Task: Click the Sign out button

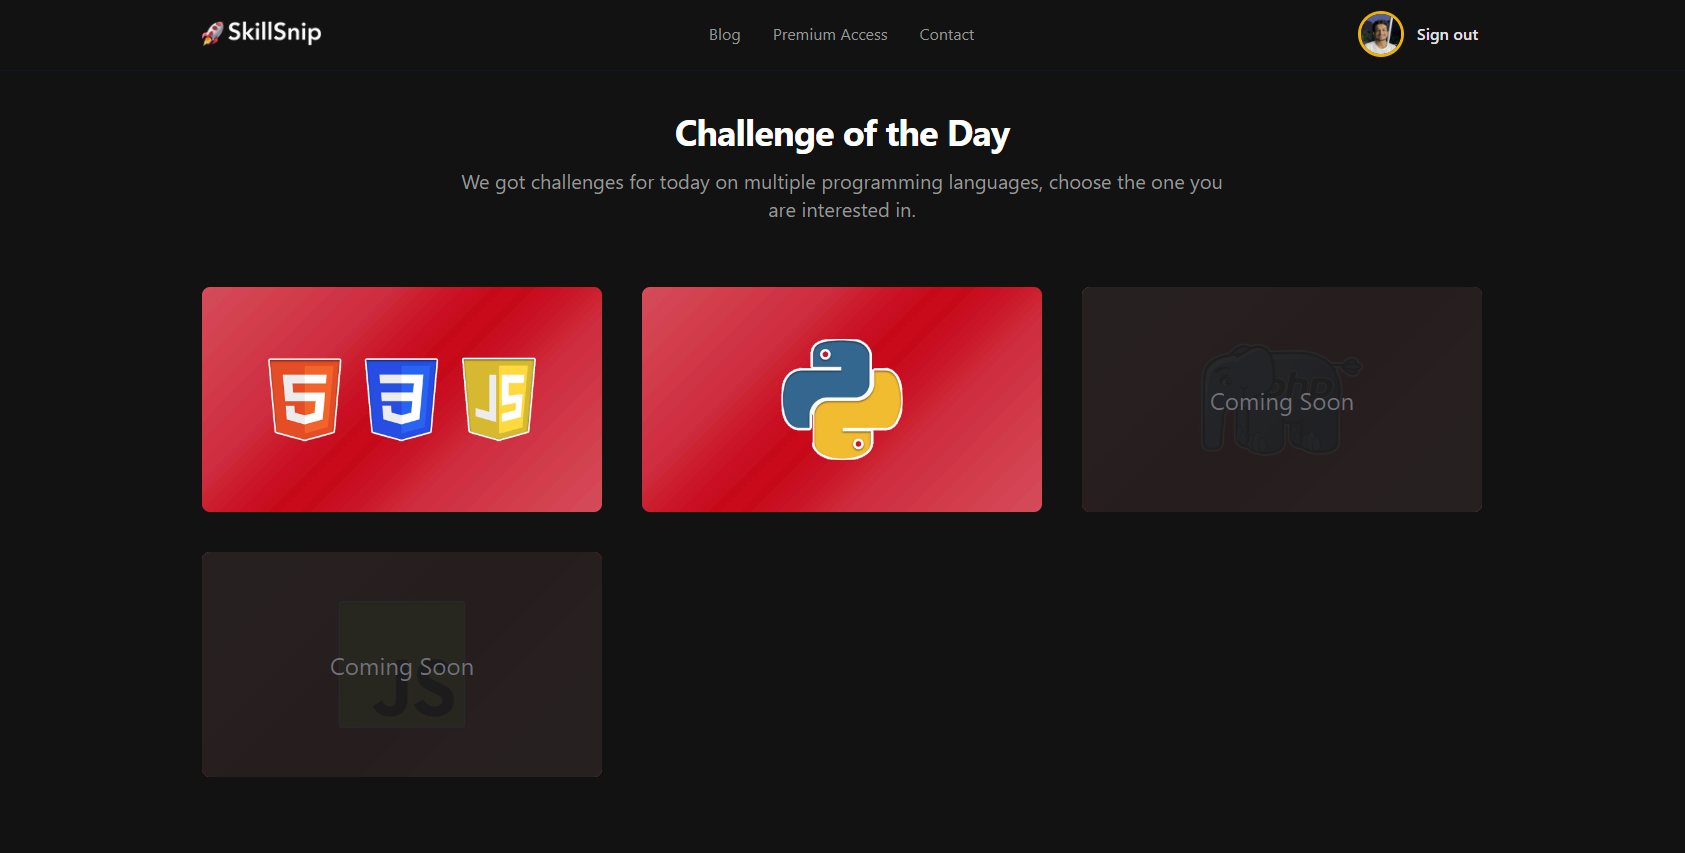Action: (x=1447, y=35)
